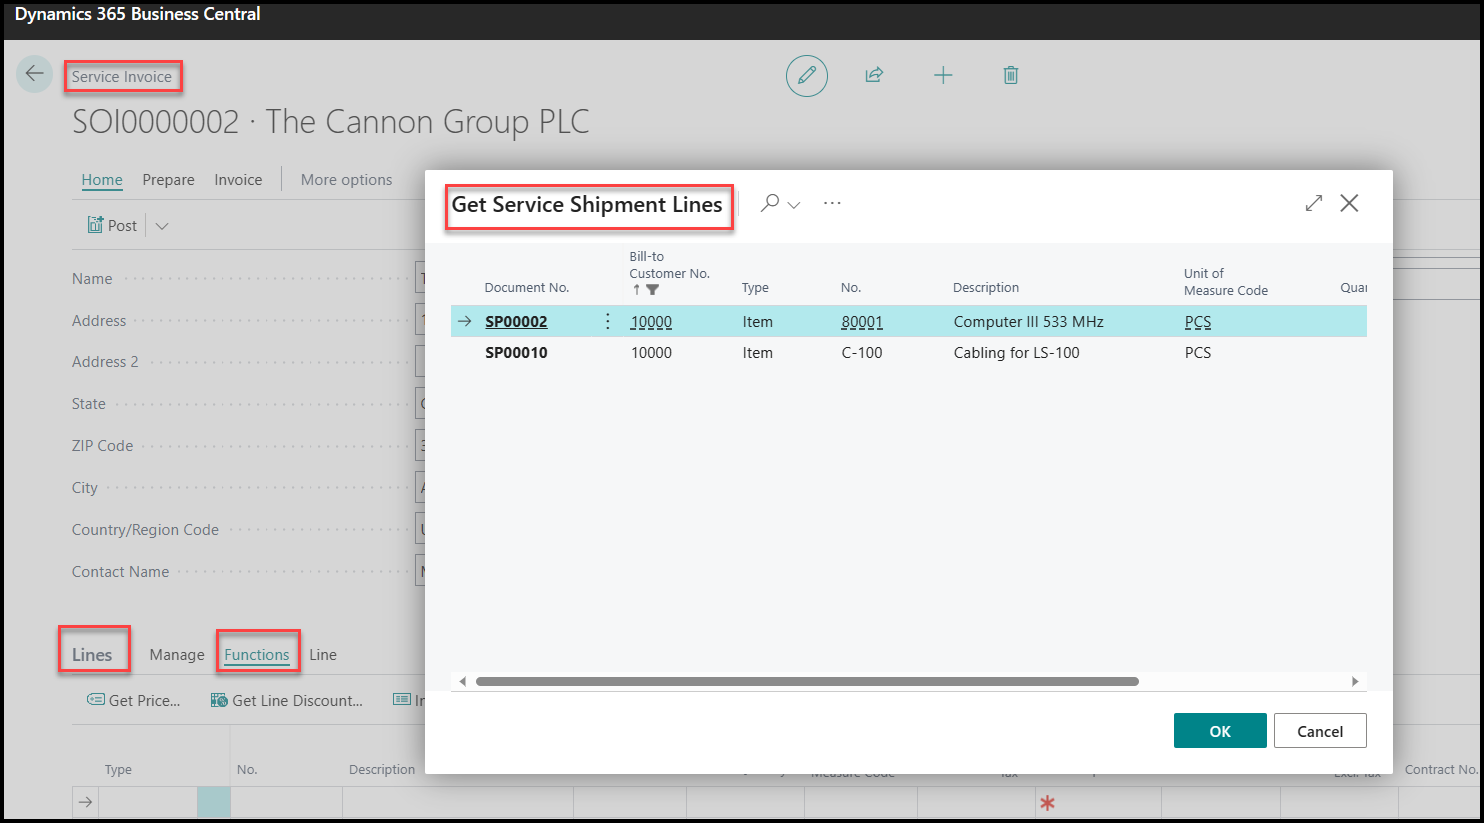This screenshot has height=823, width=1484.
Task: Select shipment document SP00010 row
Action: (908, 353)
